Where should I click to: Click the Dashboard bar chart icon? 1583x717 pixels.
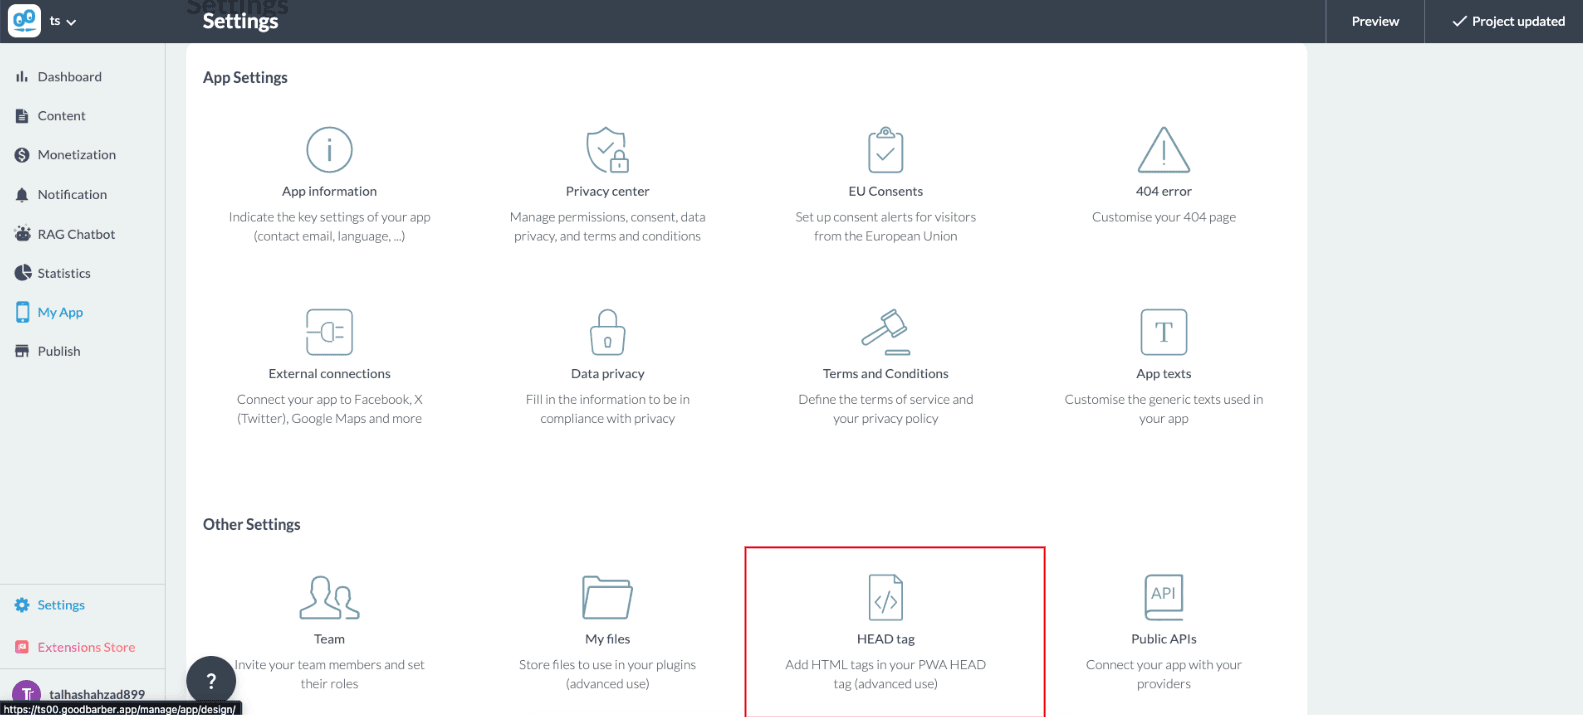22,77
